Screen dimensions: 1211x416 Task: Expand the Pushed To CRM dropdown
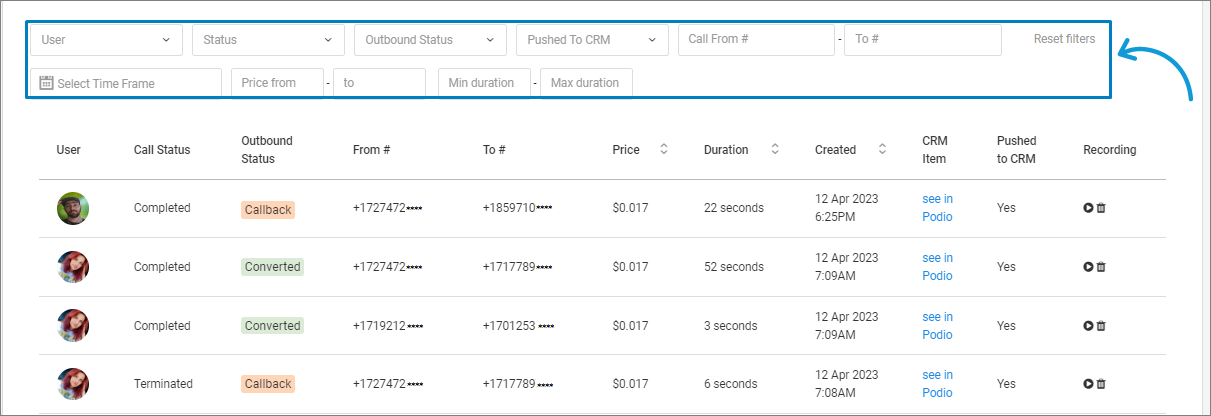tap(592, 40)
